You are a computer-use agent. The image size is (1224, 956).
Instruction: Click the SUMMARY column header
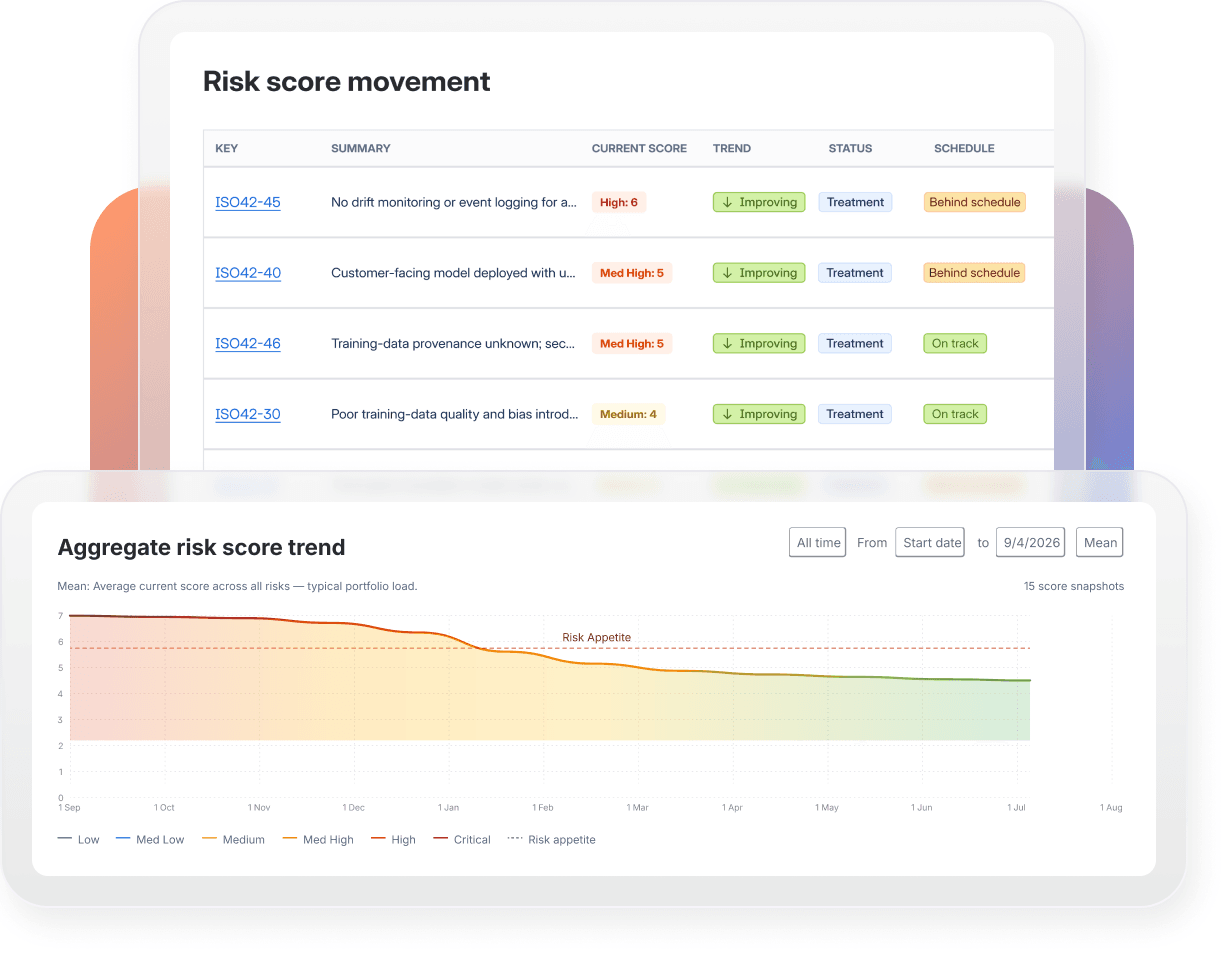(361, 148)
